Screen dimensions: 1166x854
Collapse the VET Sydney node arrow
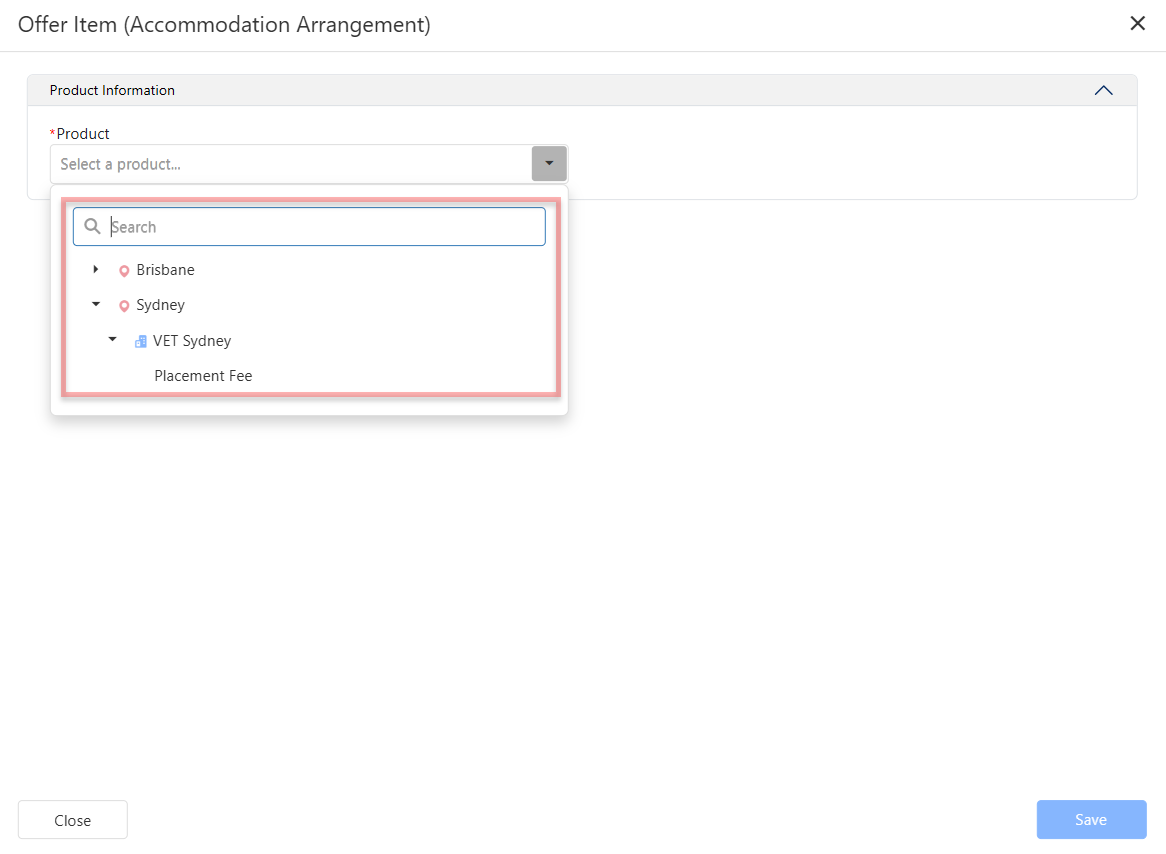(x=112, y=340)
